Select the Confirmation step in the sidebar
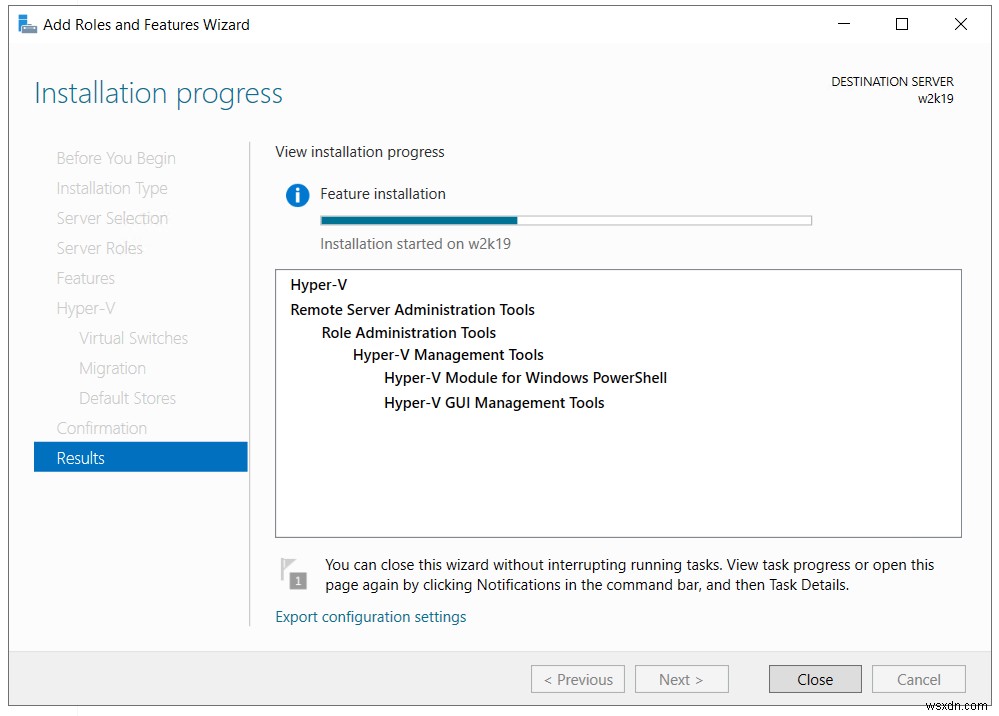 coord(101,427)
